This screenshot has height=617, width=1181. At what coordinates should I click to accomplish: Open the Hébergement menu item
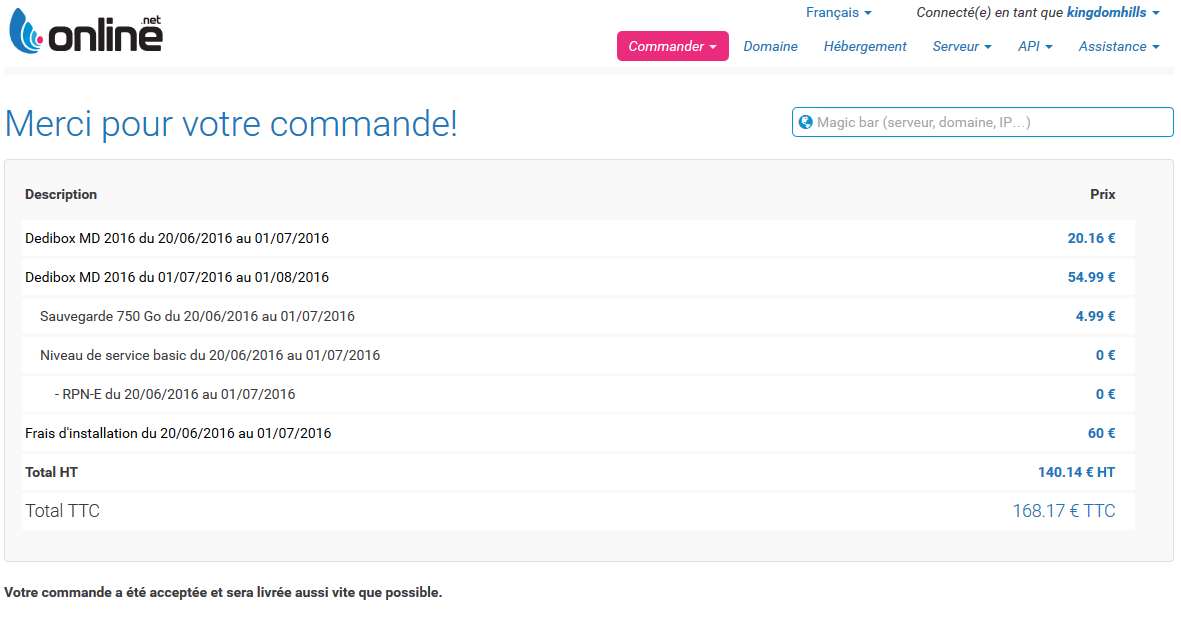864,46
